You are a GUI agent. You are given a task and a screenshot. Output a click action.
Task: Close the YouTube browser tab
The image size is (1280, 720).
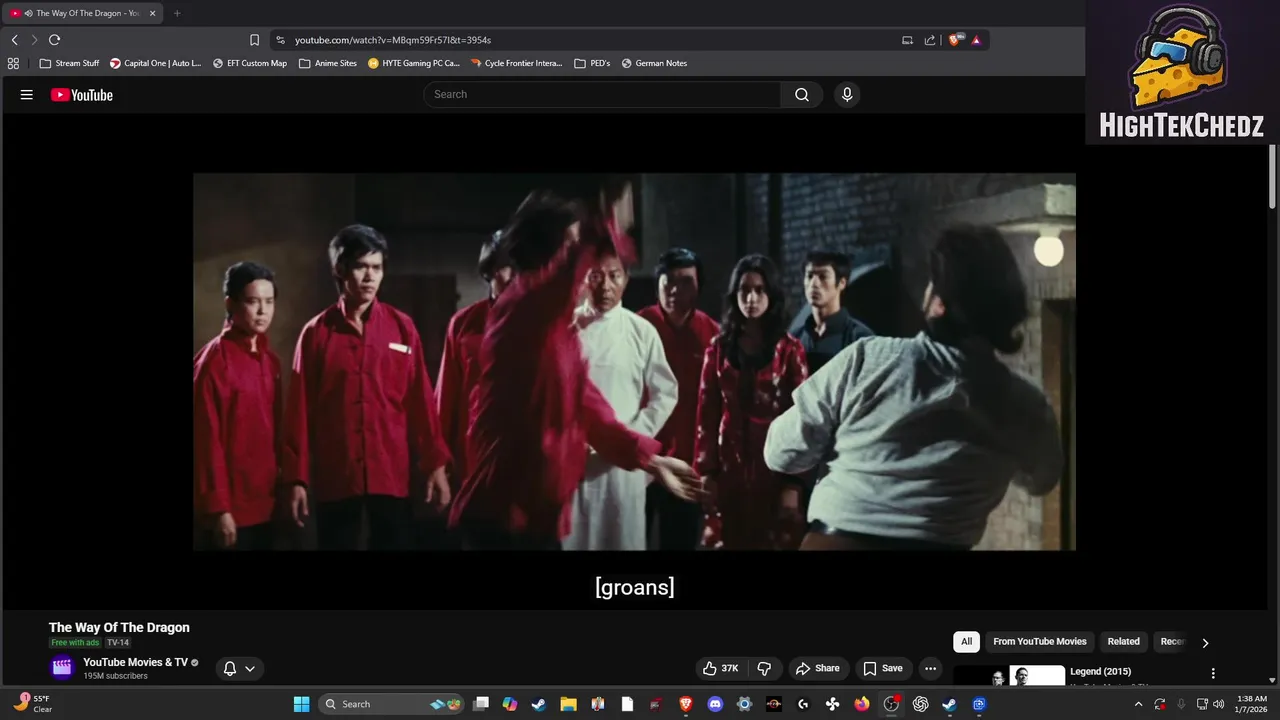[x=153, y=13]
